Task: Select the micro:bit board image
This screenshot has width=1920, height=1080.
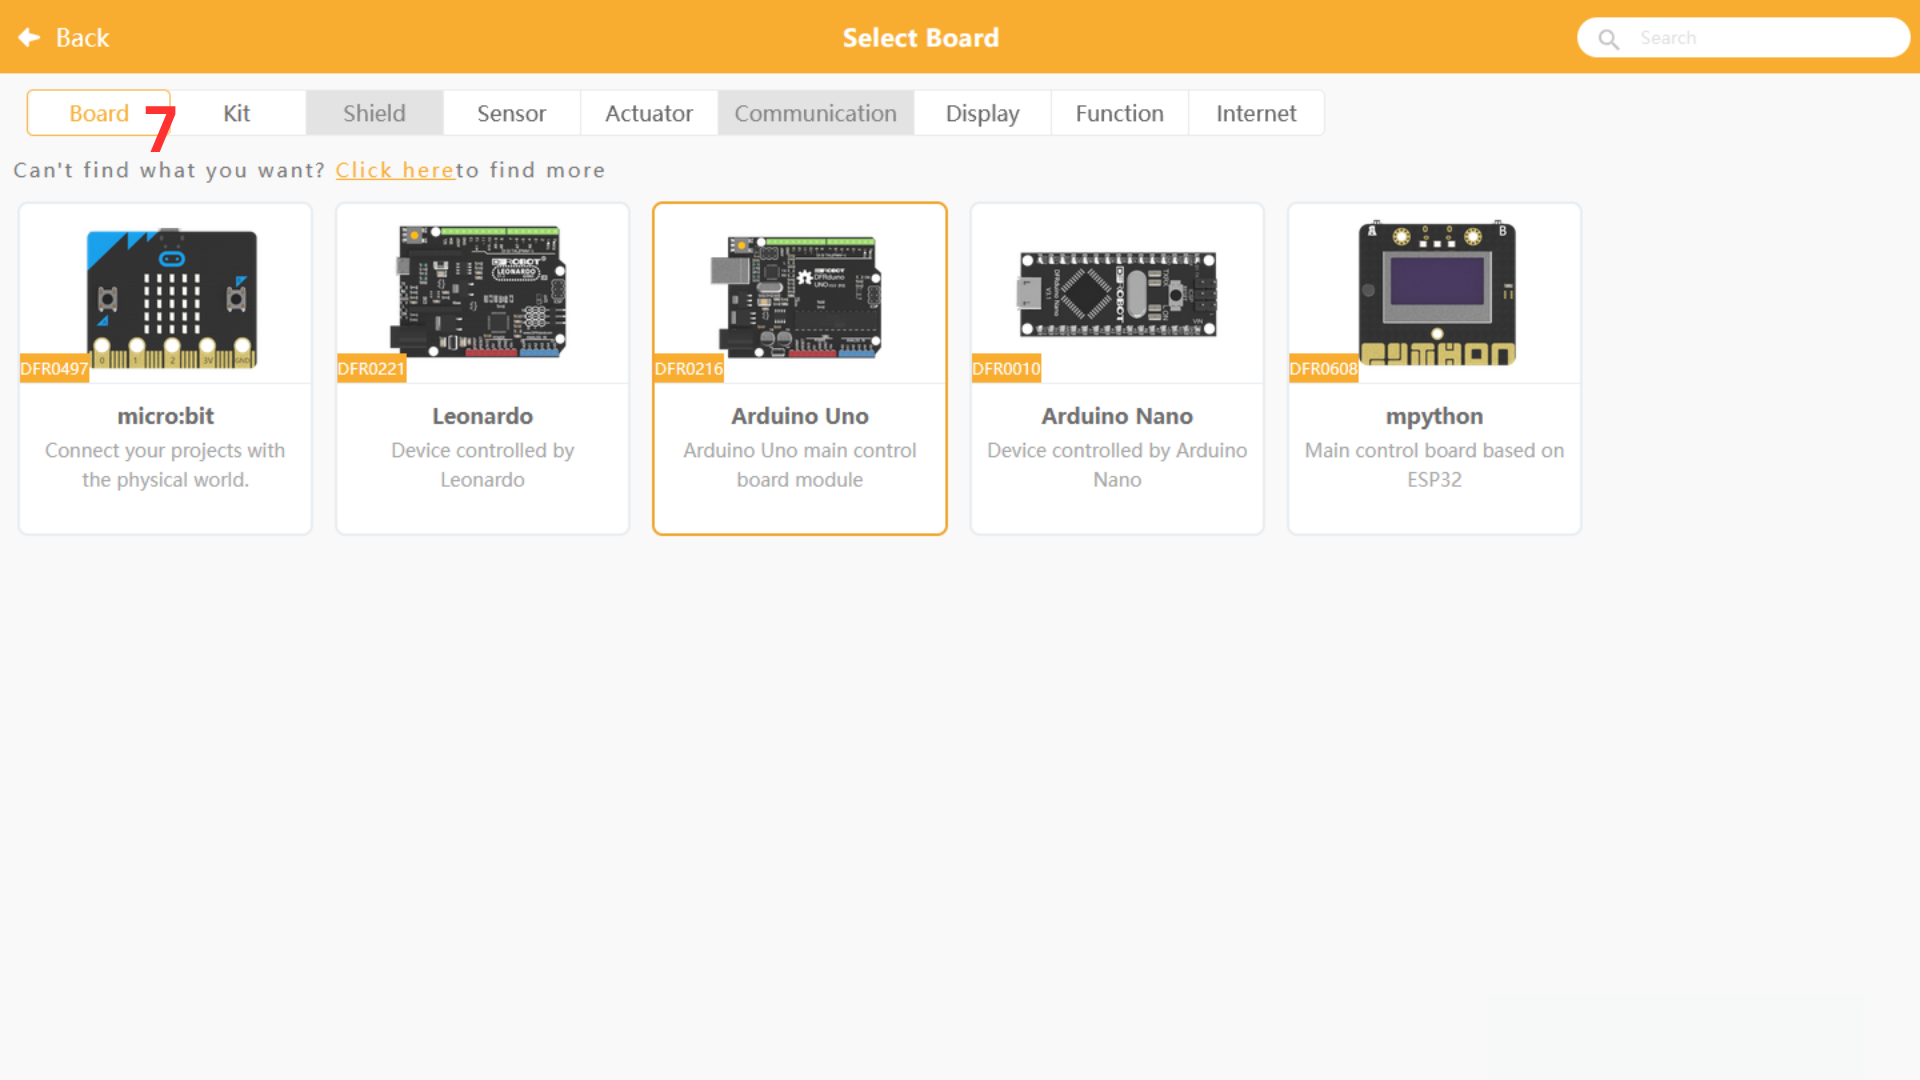Action: click(171, 297)
